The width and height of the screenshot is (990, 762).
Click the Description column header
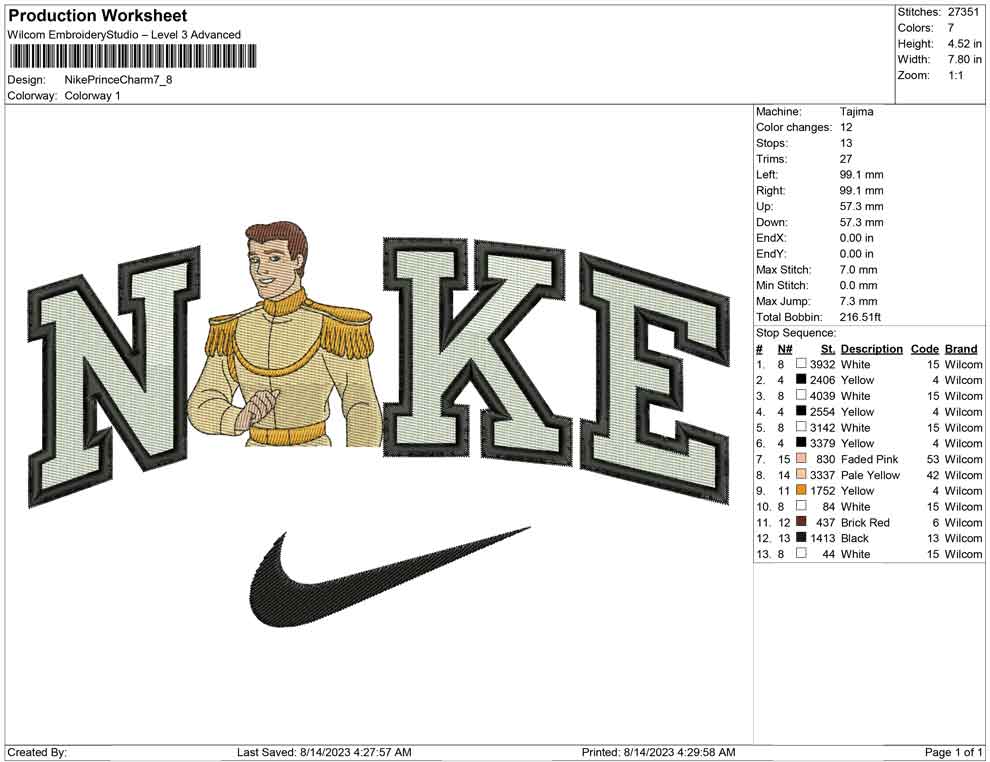(871, 349)
